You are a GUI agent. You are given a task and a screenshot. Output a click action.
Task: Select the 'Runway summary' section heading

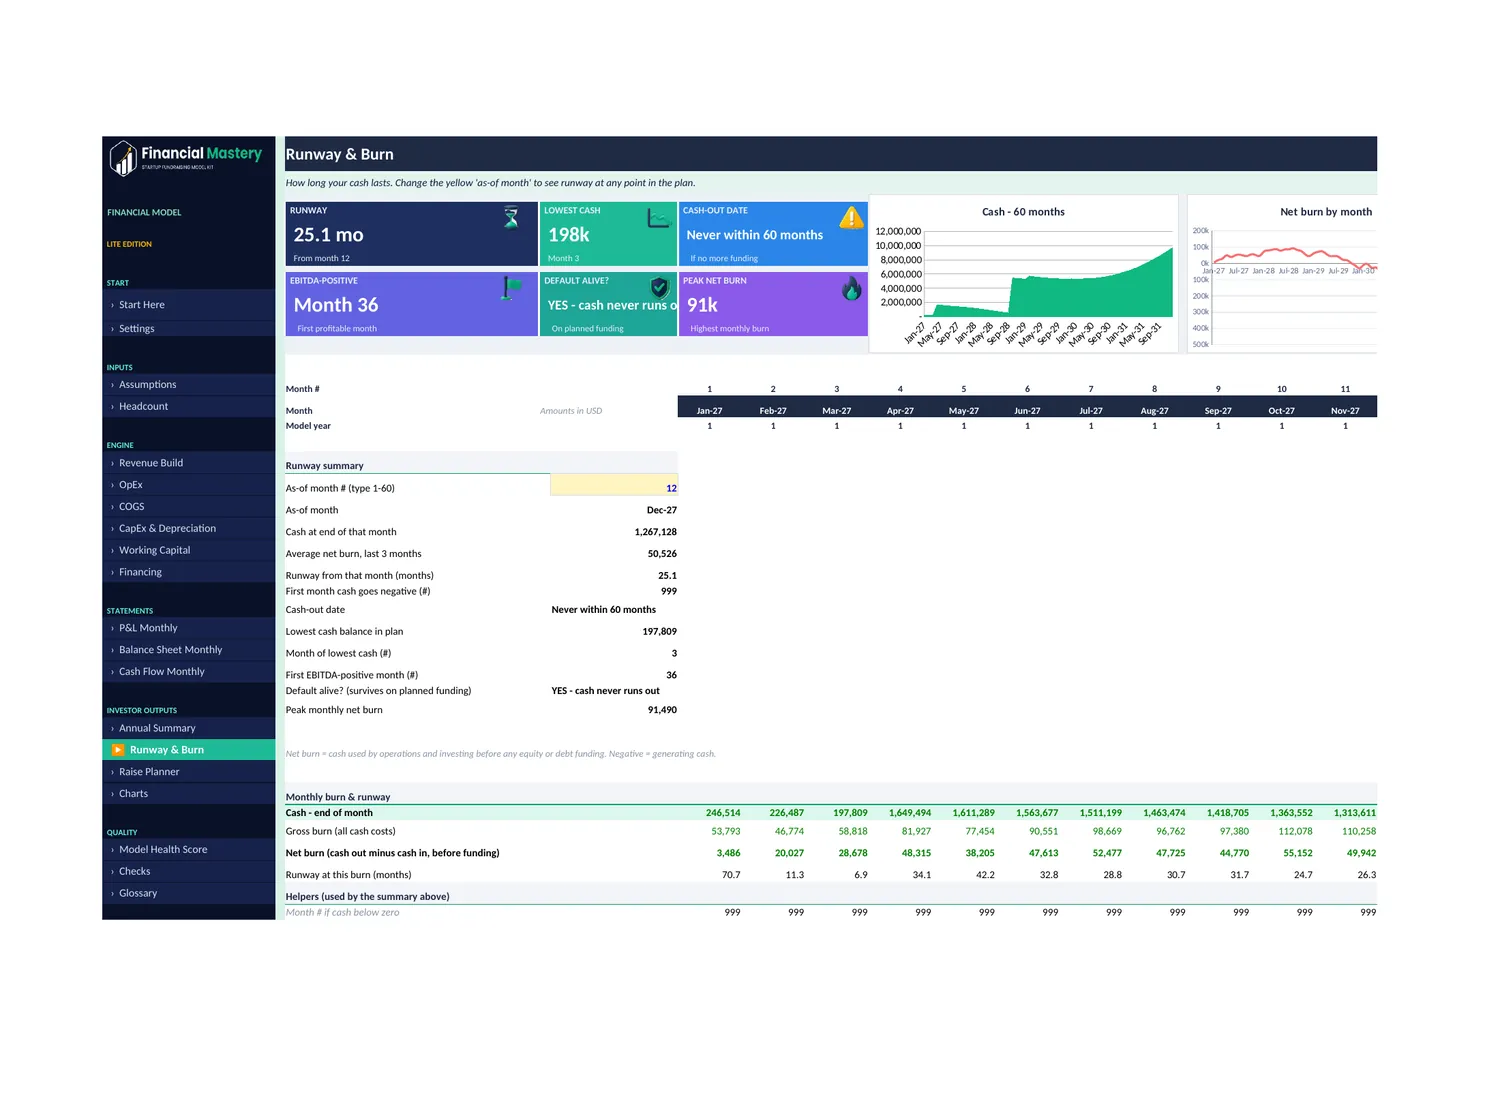tap(325, 466)
